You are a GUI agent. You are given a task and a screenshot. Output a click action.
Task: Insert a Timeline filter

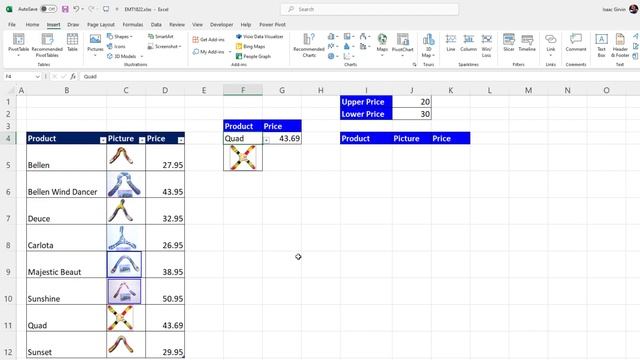527,42
